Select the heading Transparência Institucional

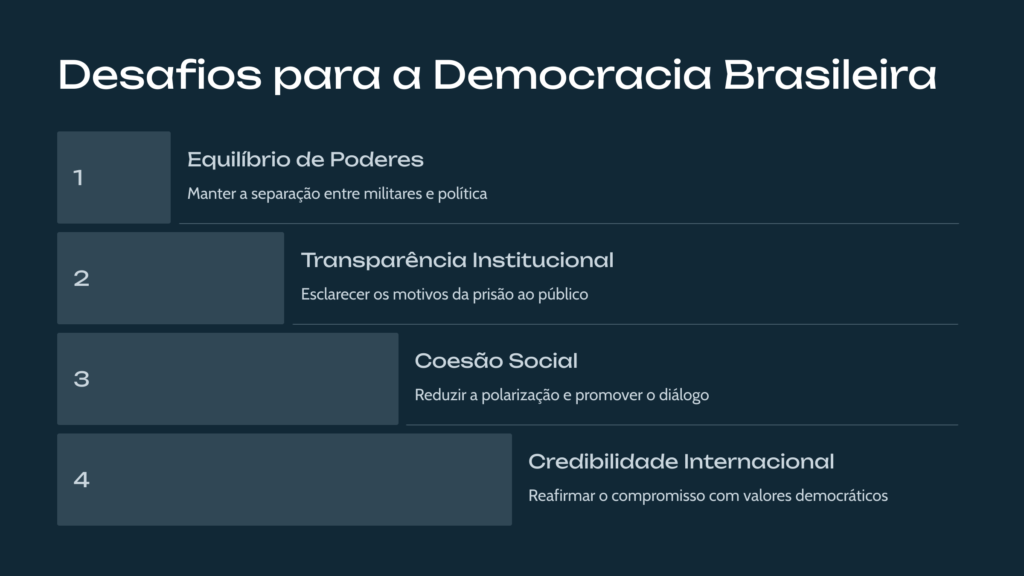click(x=457, y=260)
